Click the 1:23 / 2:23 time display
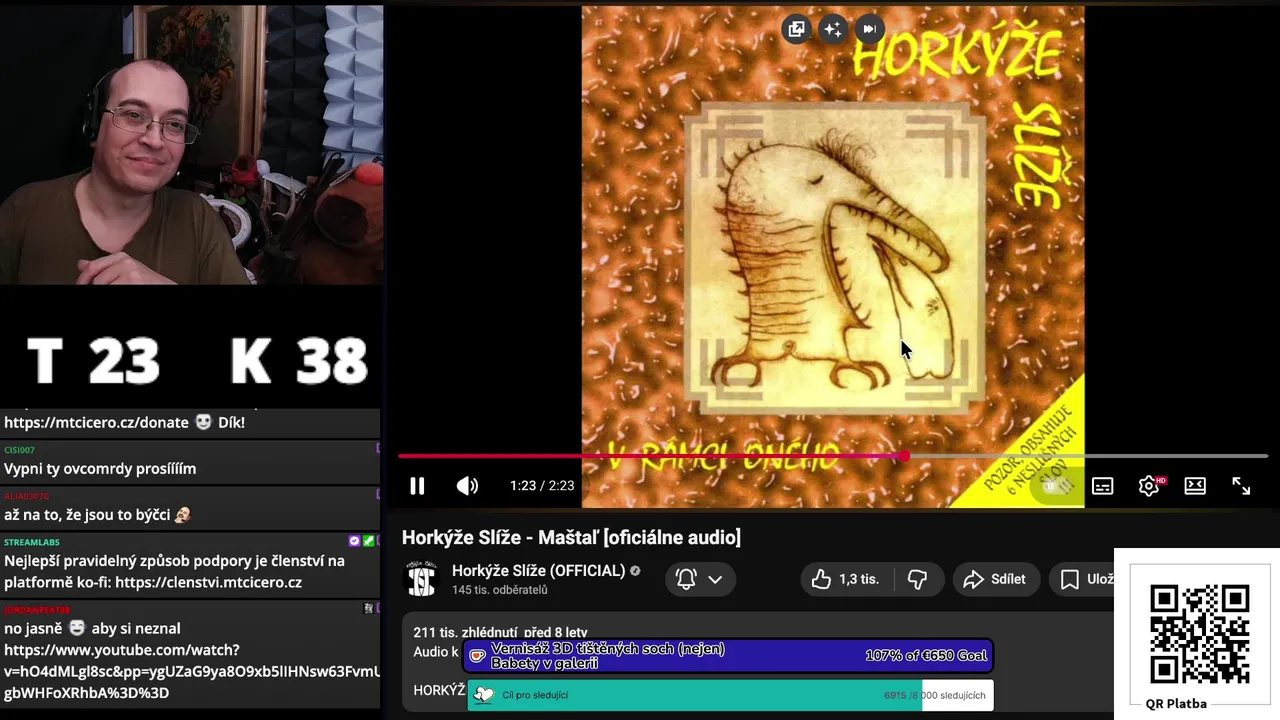1280x720 pixels. point(542,486)
